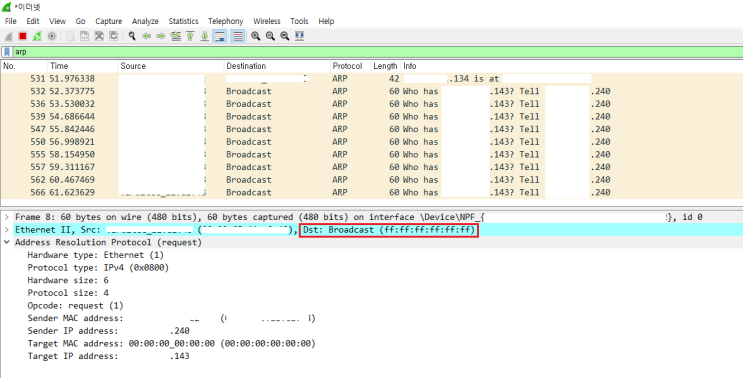Select the Opcode: request (1) field
This screenshot has width=743, height=378.
point(75,306)
